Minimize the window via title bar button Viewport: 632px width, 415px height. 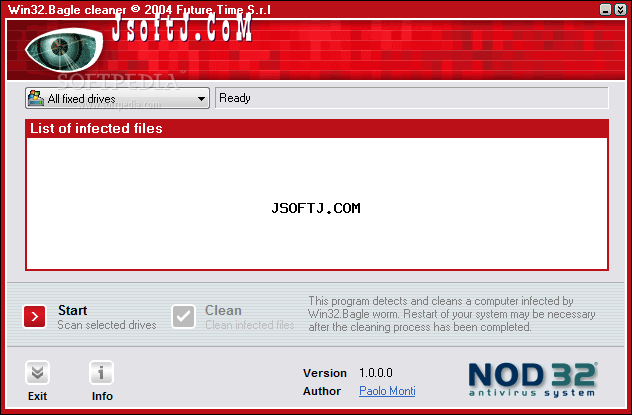605,9
